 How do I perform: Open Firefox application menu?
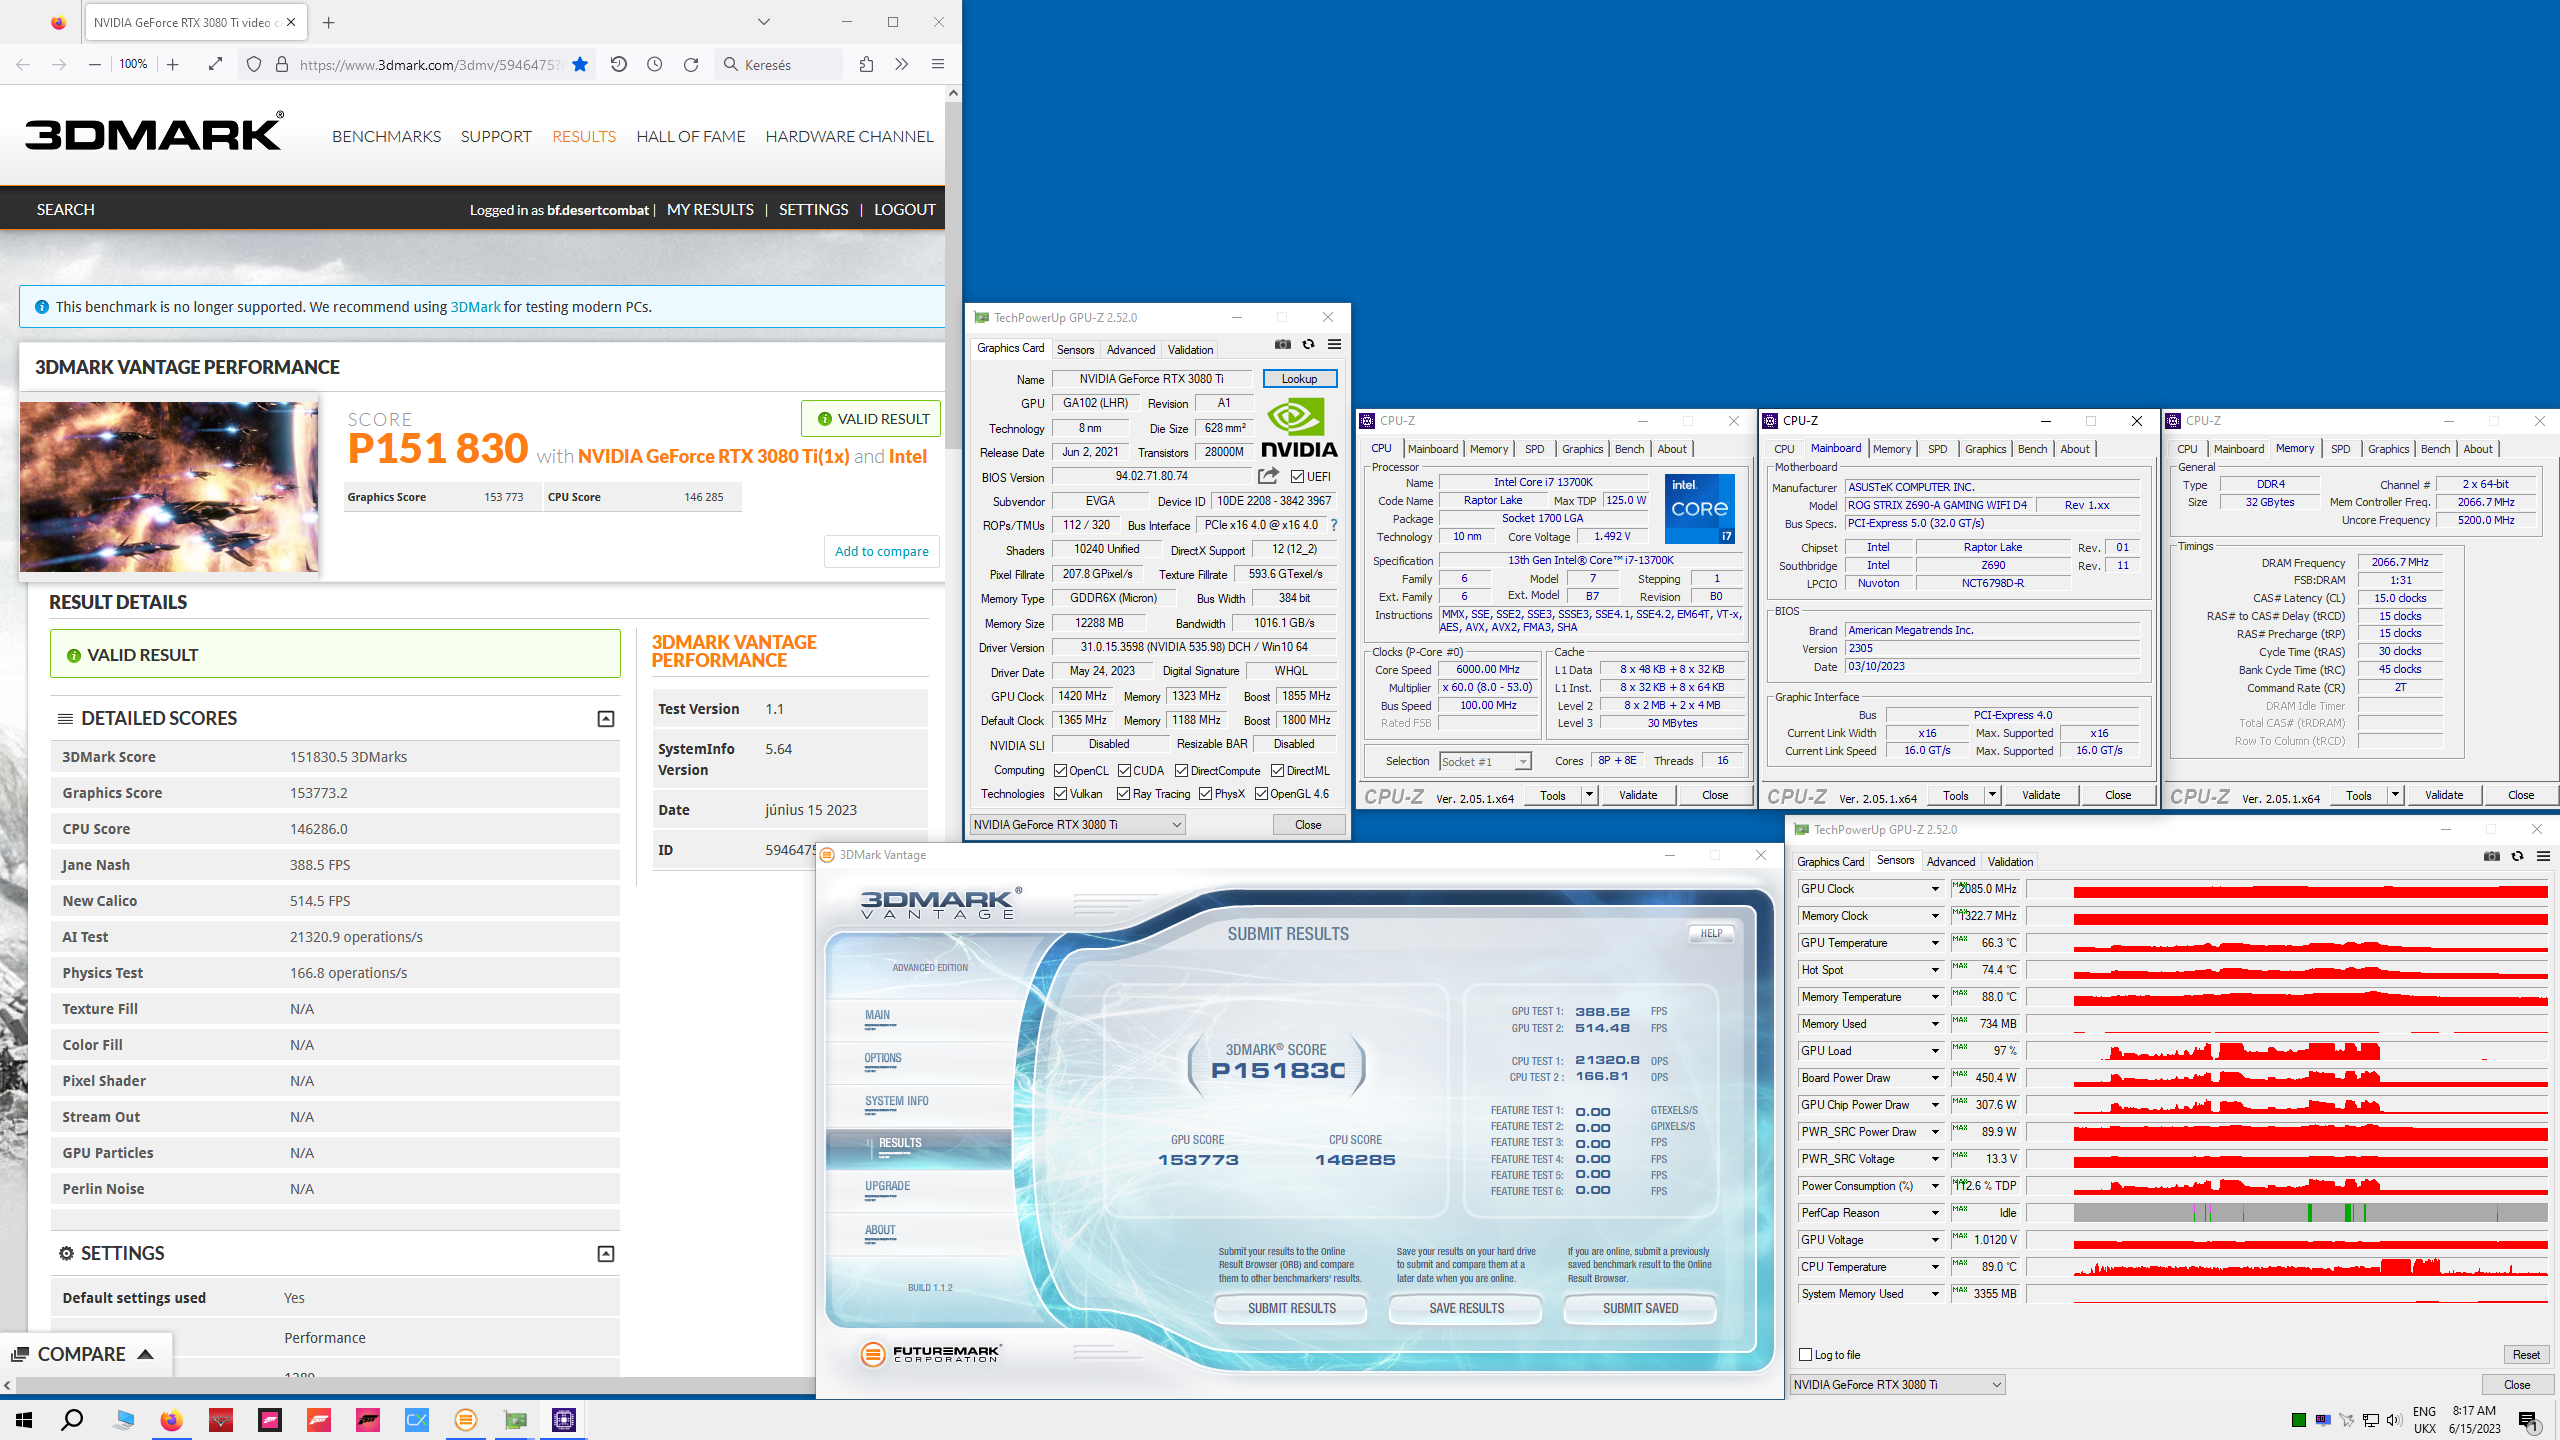937,64
